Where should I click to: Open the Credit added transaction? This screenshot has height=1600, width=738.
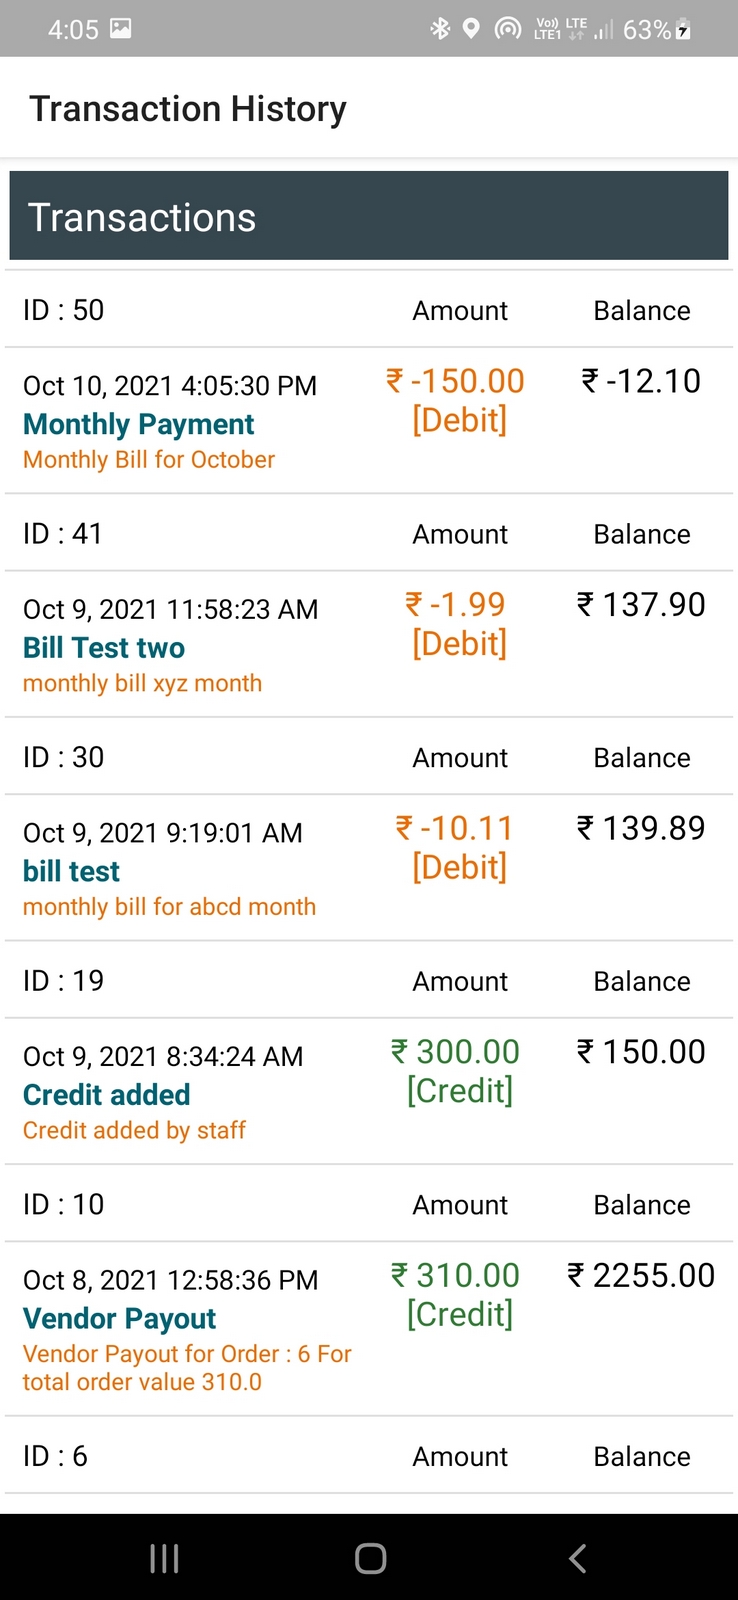tap(106, 1095)
